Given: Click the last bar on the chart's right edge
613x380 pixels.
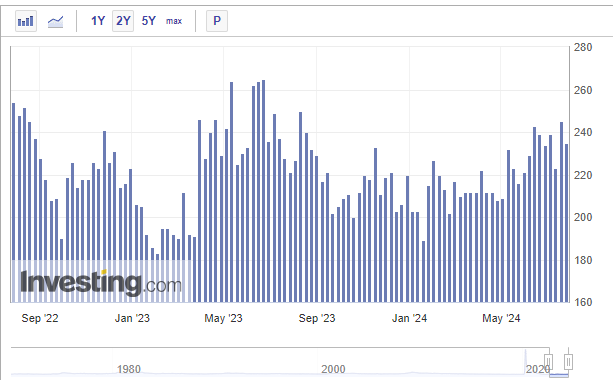Looking at the screenshot, I should (x=566, y=223).
